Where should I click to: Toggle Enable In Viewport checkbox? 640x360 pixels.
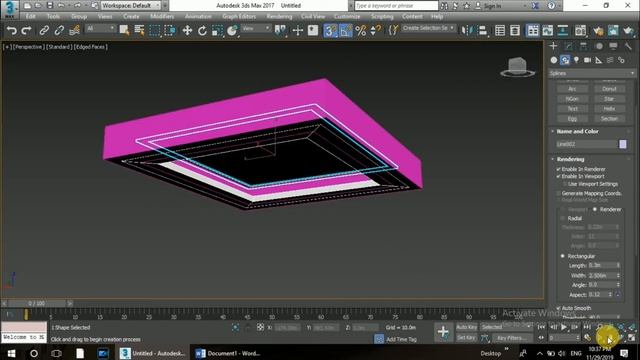point(558,176)
